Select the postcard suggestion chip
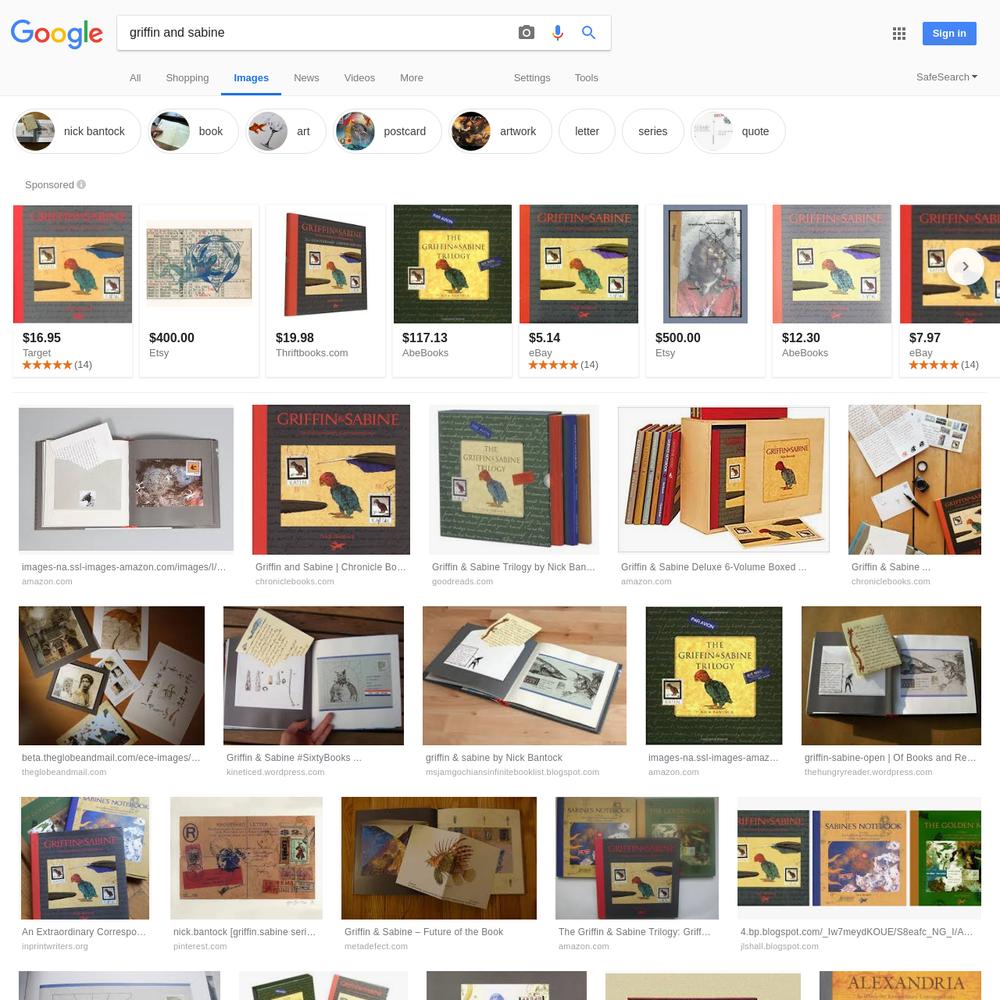The width and height of the screenshot is (1000, 1000). point(388,131)
